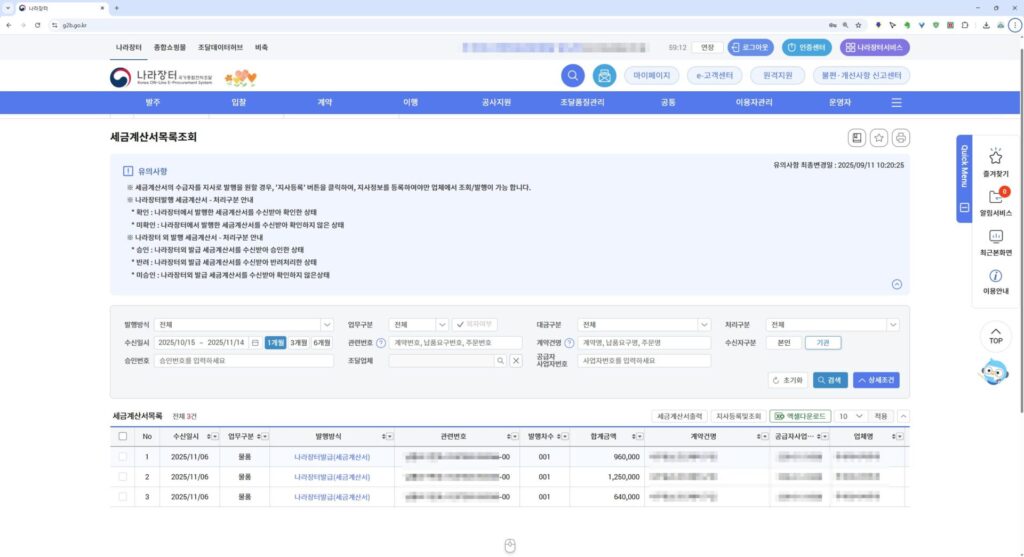
Task: Add this page to favorites with star icon
Action: [x=879, y=138]
